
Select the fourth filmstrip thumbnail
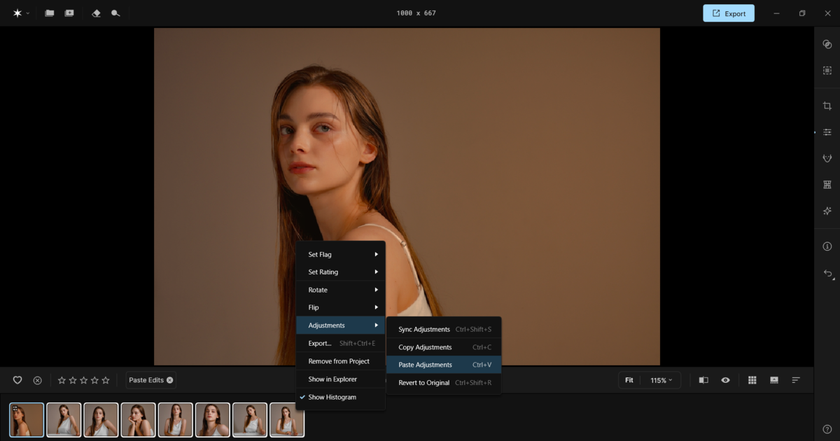pyautogui.click(x=138, y=420)
